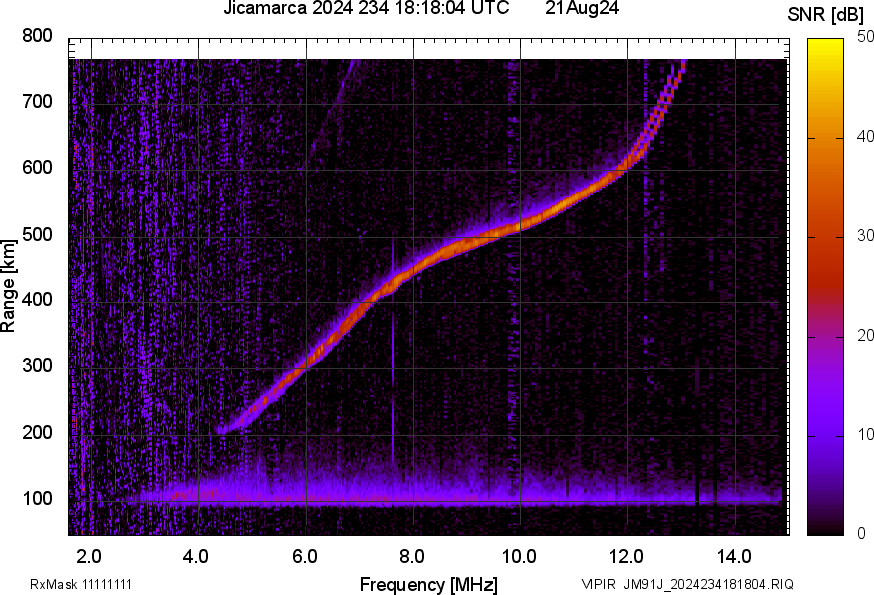
Task: Click the 'RxMask 11111111' text
Action: pyautogui.click(x=81, y=584)
